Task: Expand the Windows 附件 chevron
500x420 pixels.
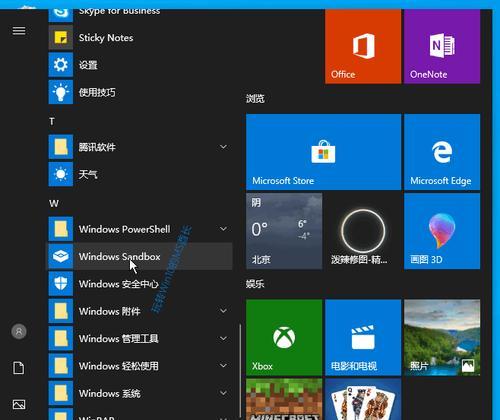Action: [223, 311]
